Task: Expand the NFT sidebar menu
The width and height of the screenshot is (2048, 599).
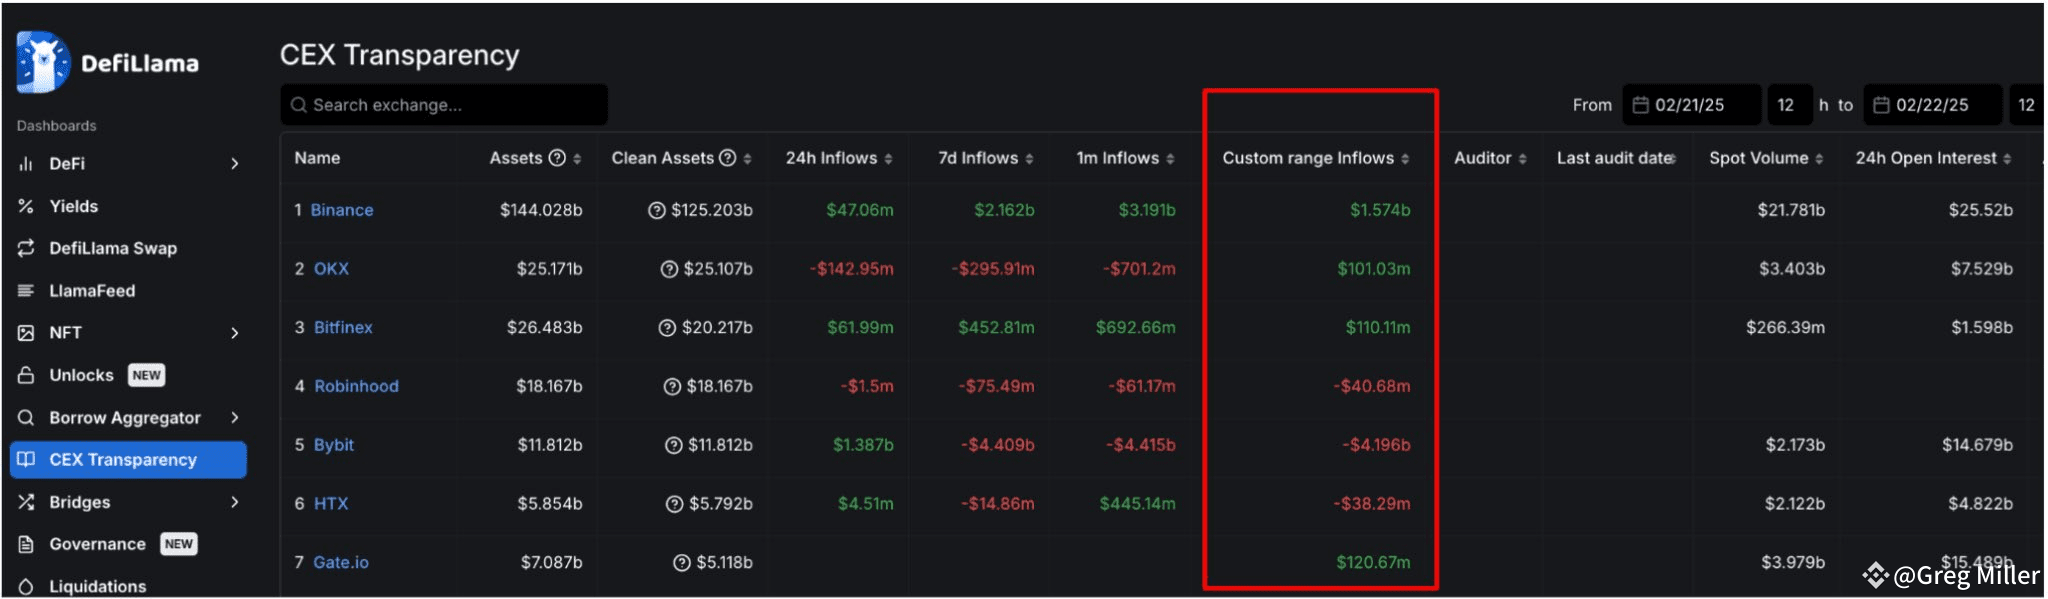Action: (x=234, y=333)
